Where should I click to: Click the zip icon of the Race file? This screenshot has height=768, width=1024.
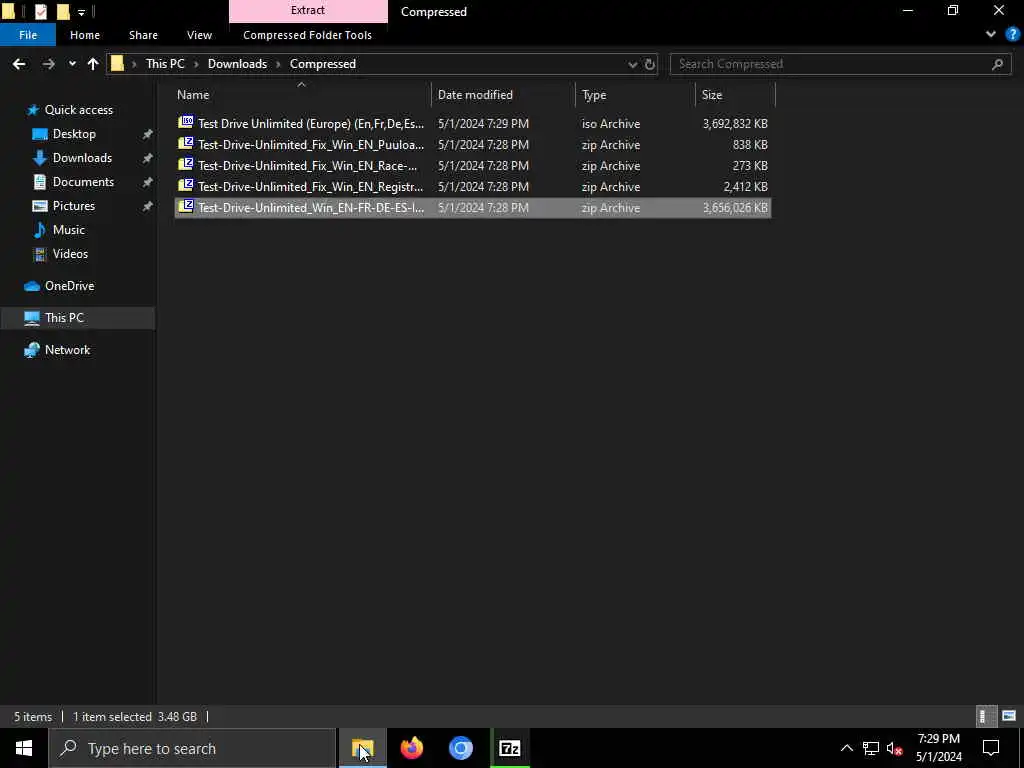[x=186, y=165]
